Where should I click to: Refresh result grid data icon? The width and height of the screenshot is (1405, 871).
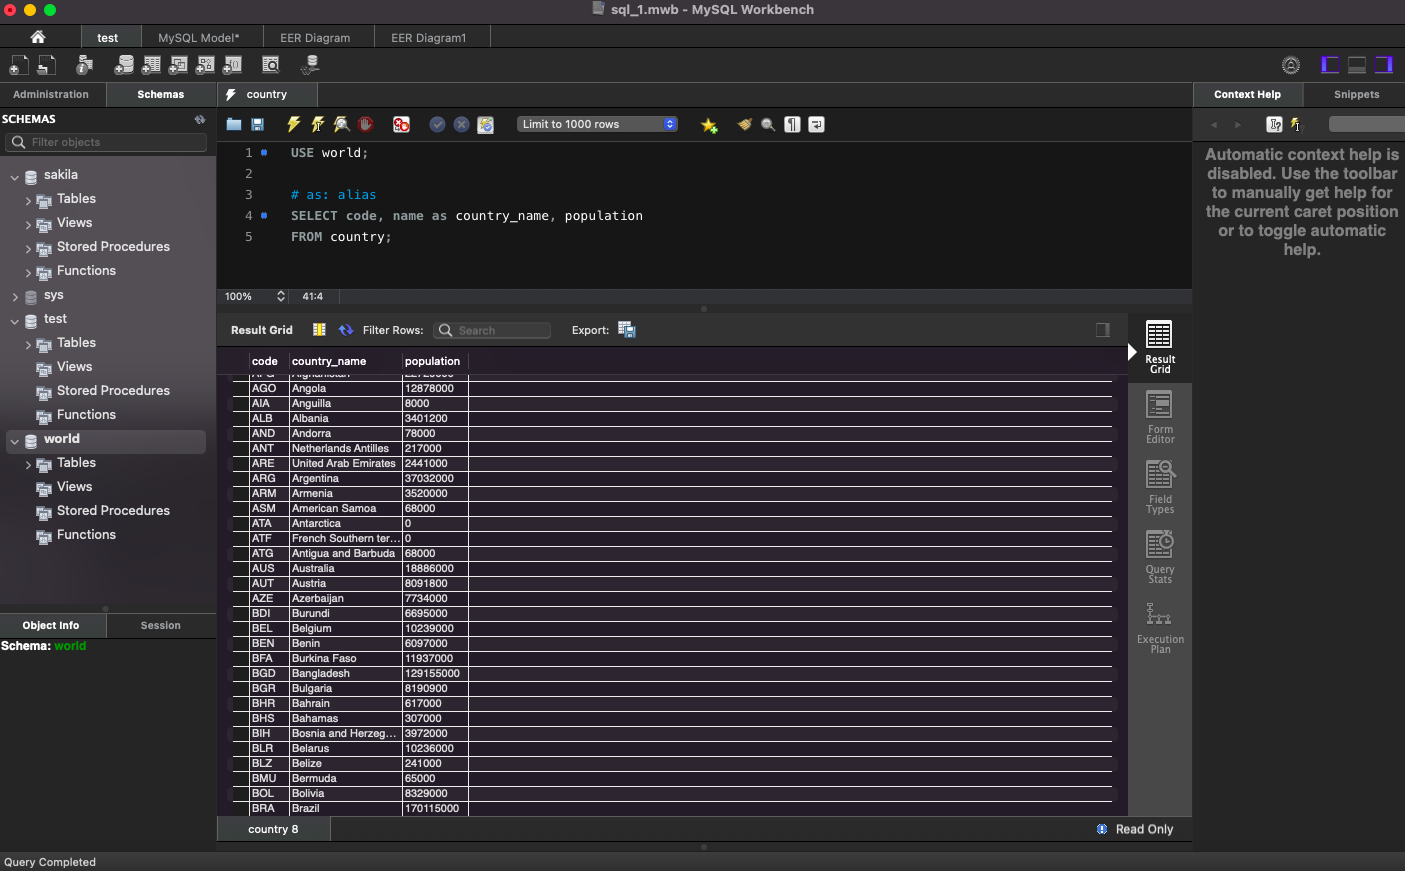pyautogui.click(x=346, y=330)
